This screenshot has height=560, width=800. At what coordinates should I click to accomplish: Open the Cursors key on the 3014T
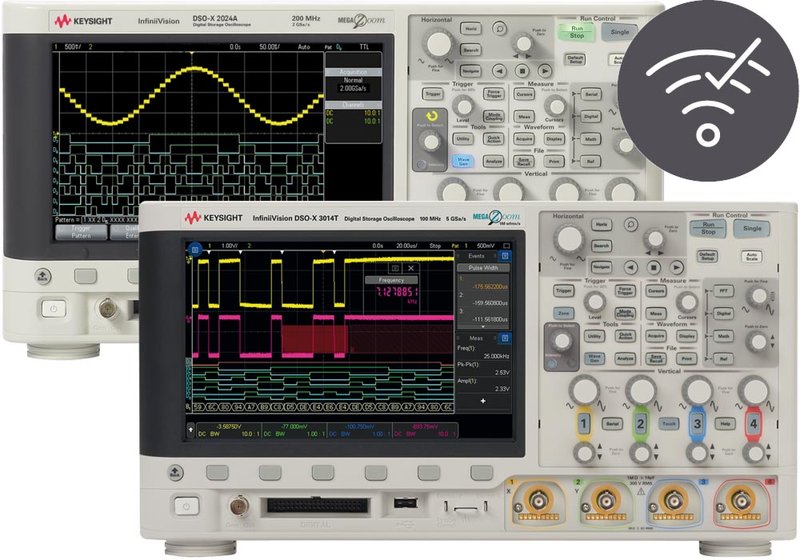point(656,291)
